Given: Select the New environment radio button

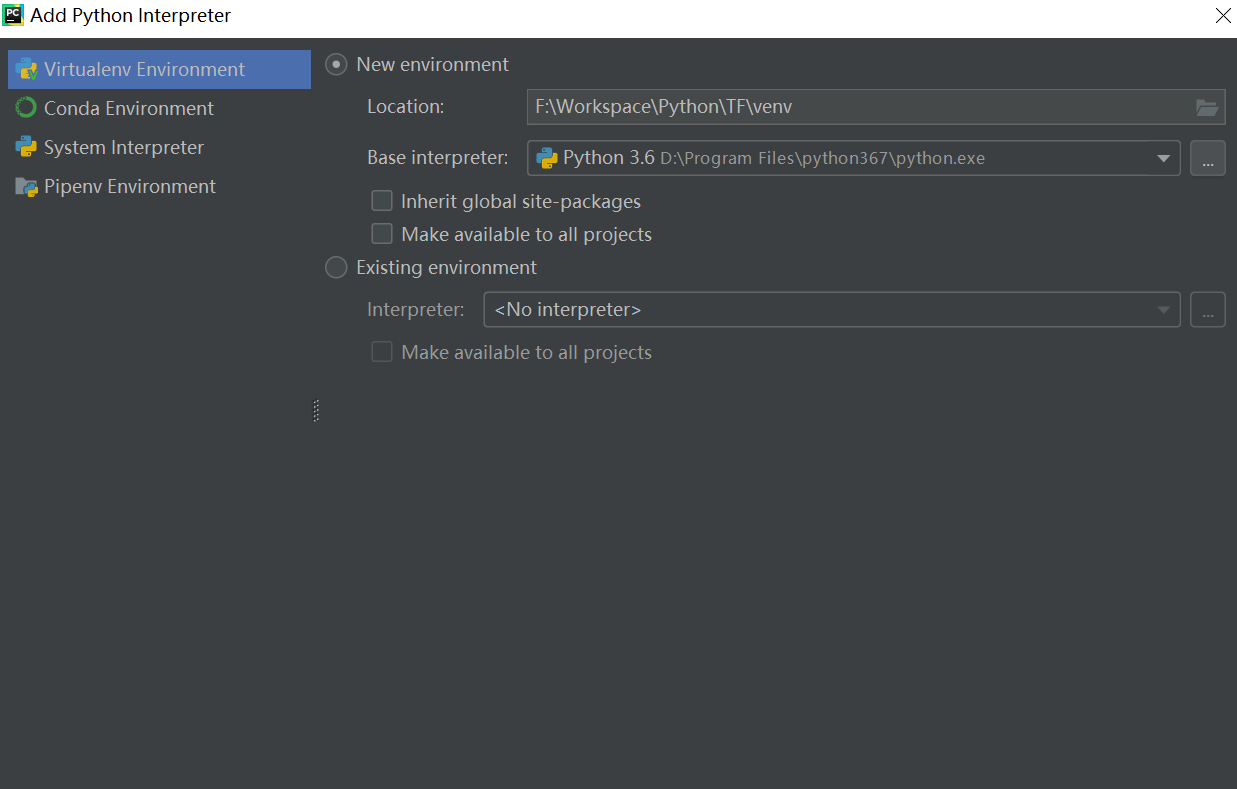Looking at the screenshot, I should click(337, 64).
